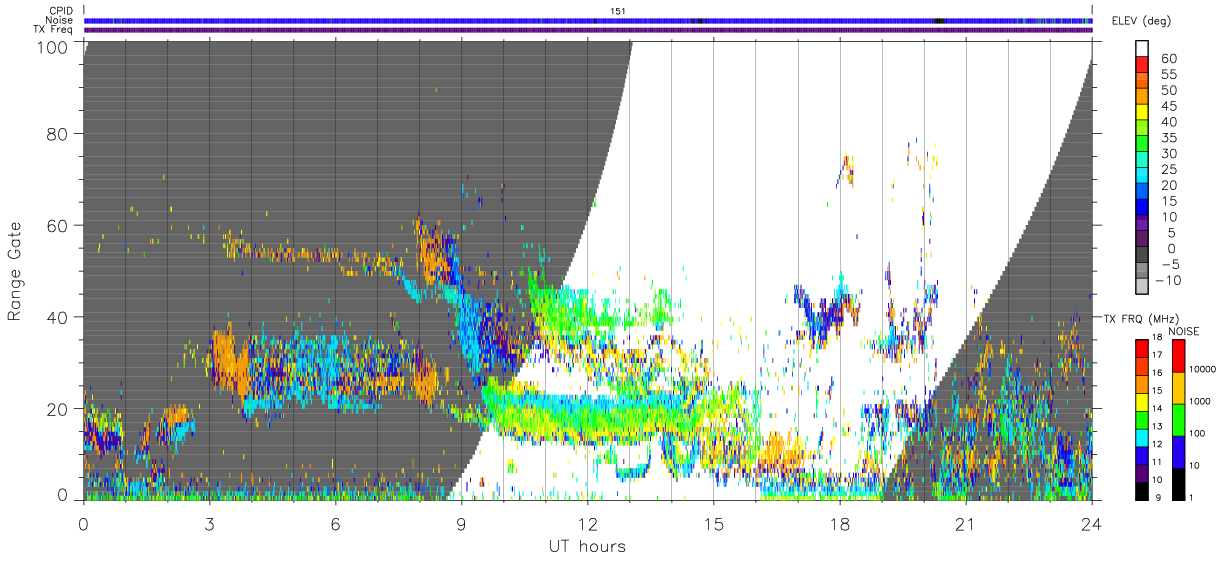Pick the cyan 20-25 elevation swatch
This screenshot has width=1228, height=567.
(1142, 175)
